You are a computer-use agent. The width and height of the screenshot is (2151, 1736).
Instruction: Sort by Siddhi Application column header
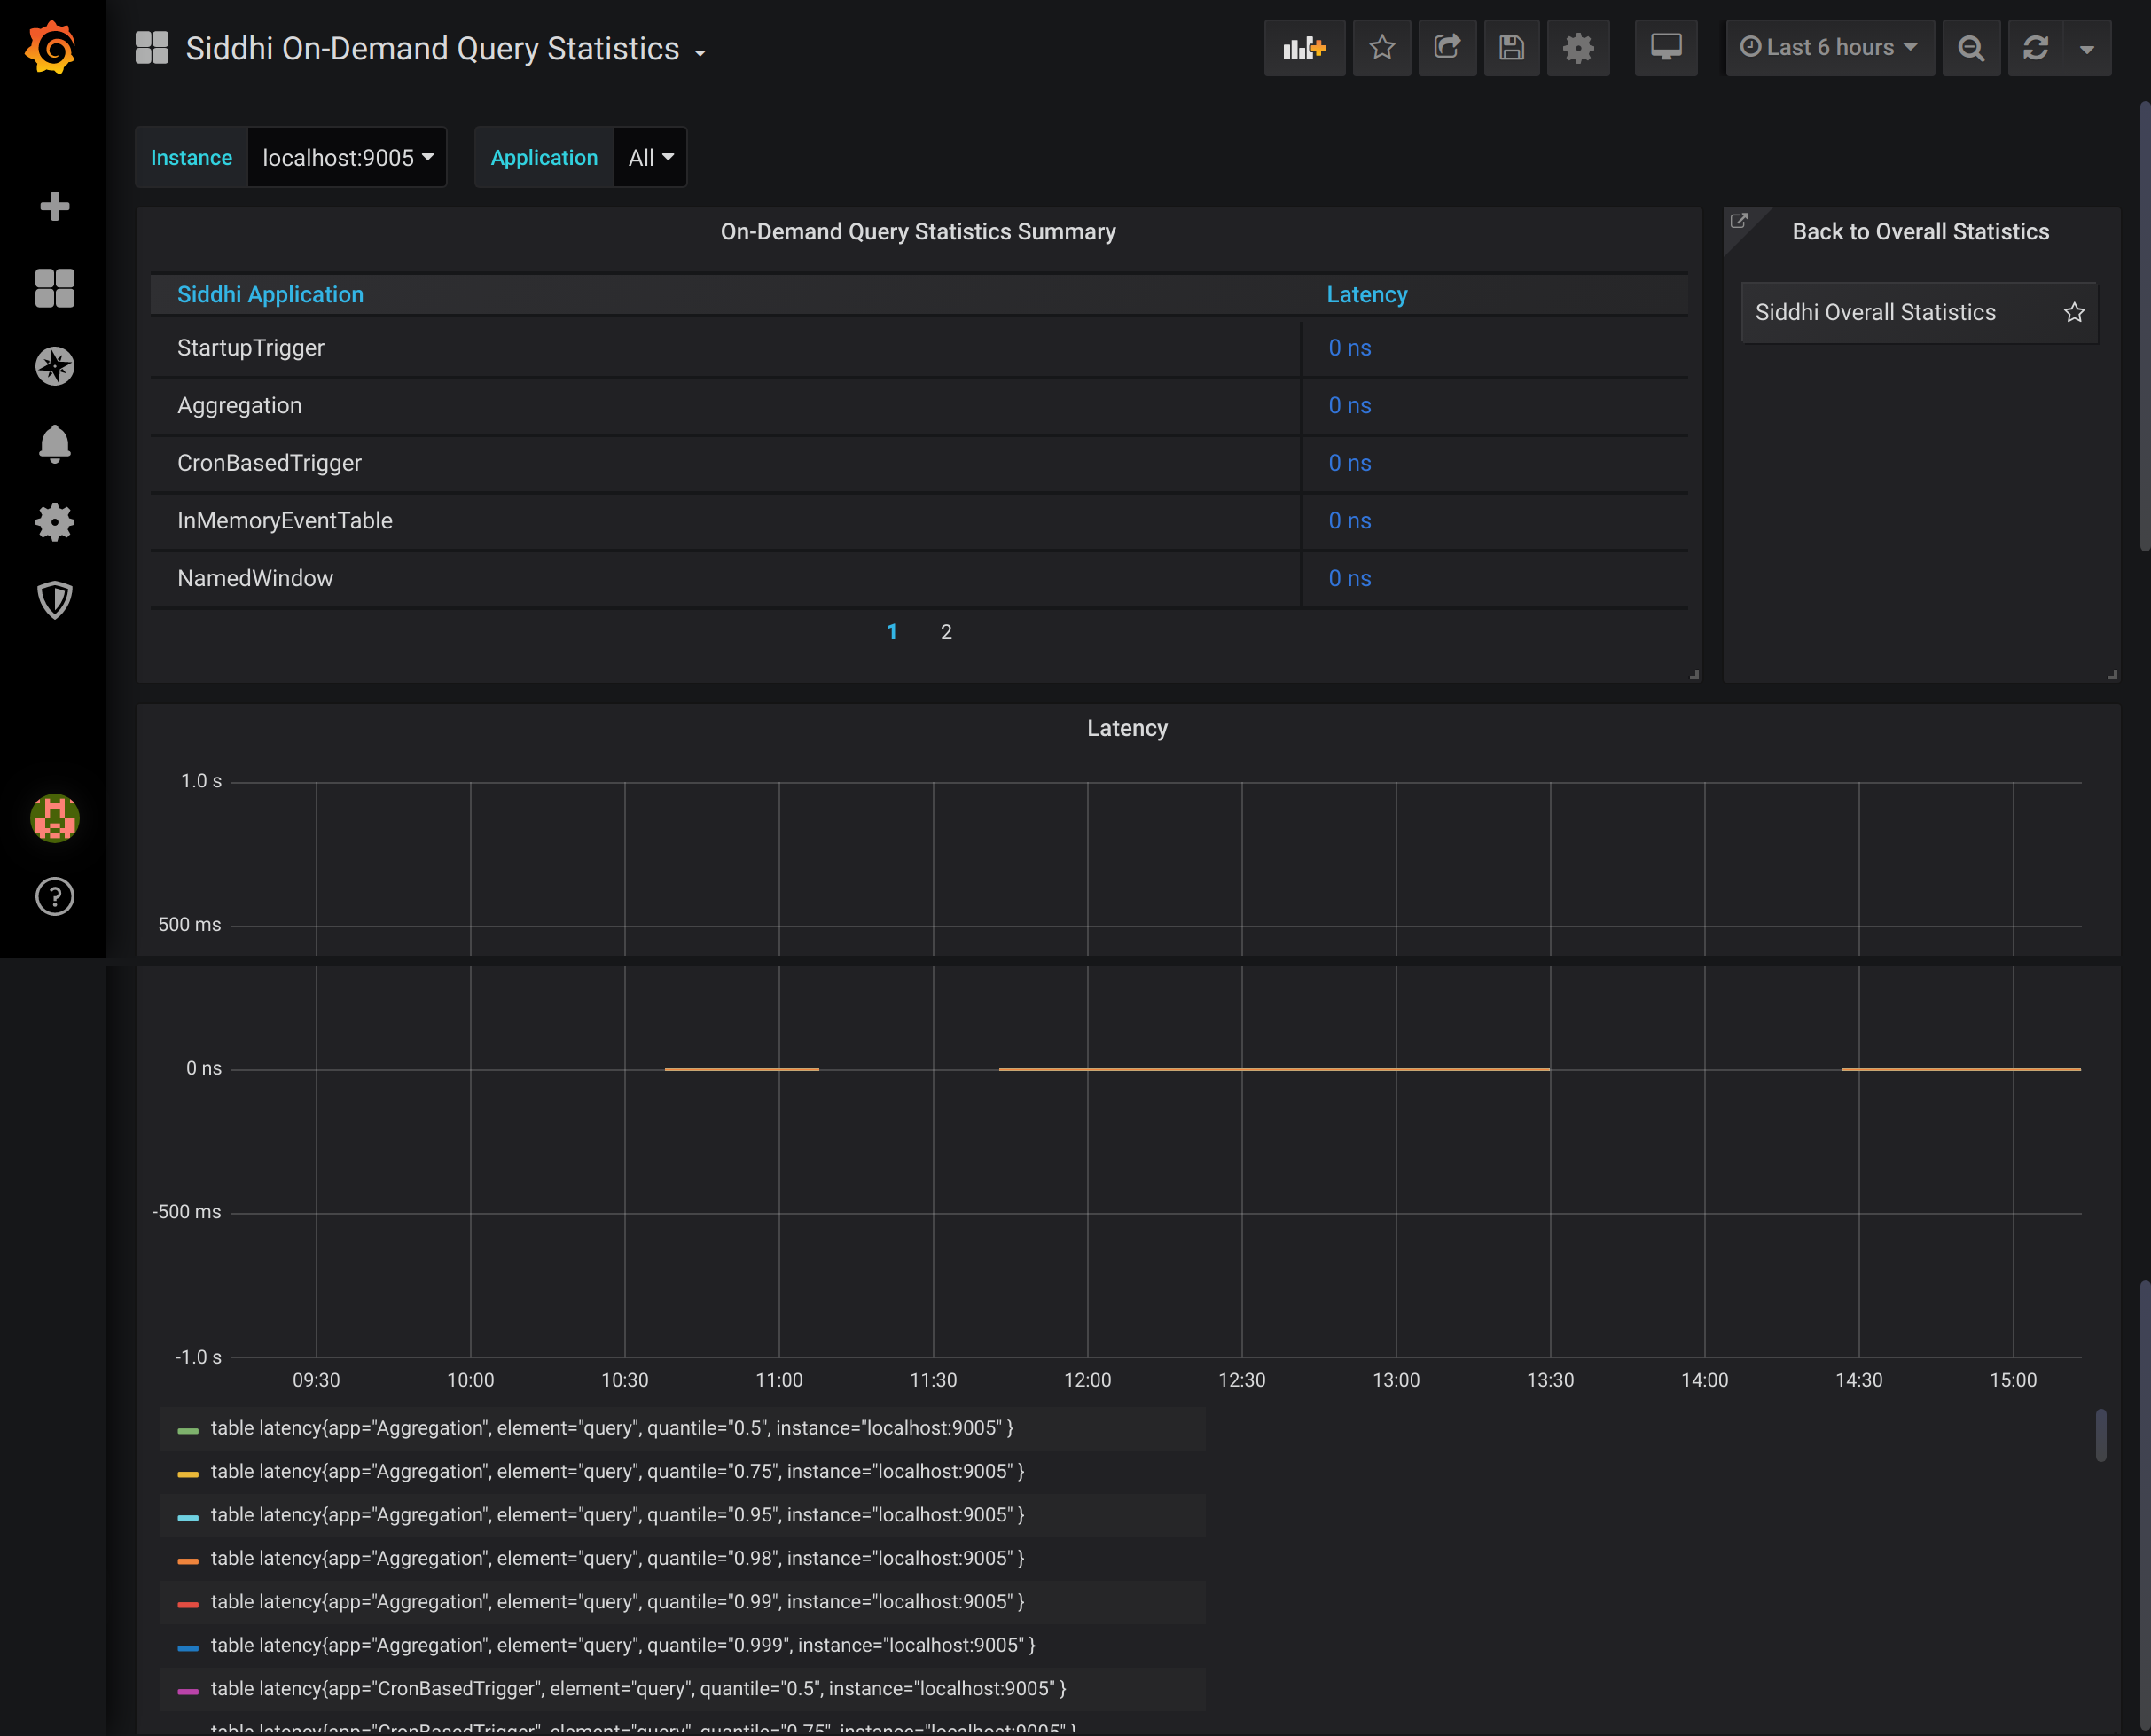(270, 294)
